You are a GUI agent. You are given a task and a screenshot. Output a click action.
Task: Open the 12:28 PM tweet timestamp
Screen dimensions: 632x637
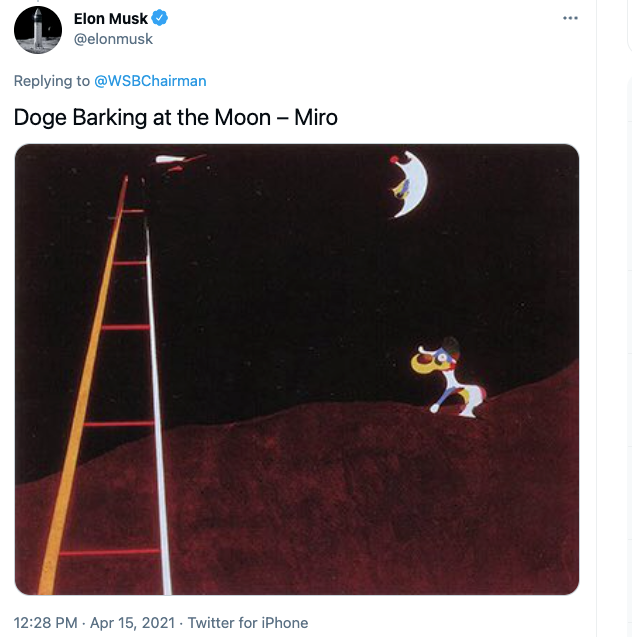point(46,623)
